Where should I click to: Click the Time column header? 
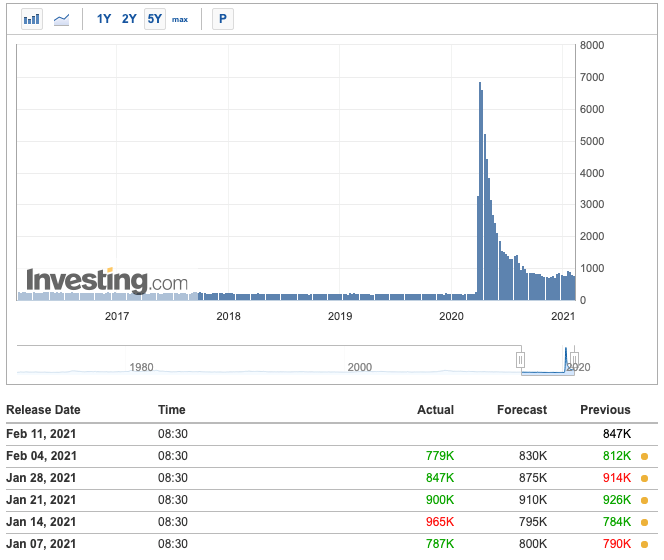point(172,410)
